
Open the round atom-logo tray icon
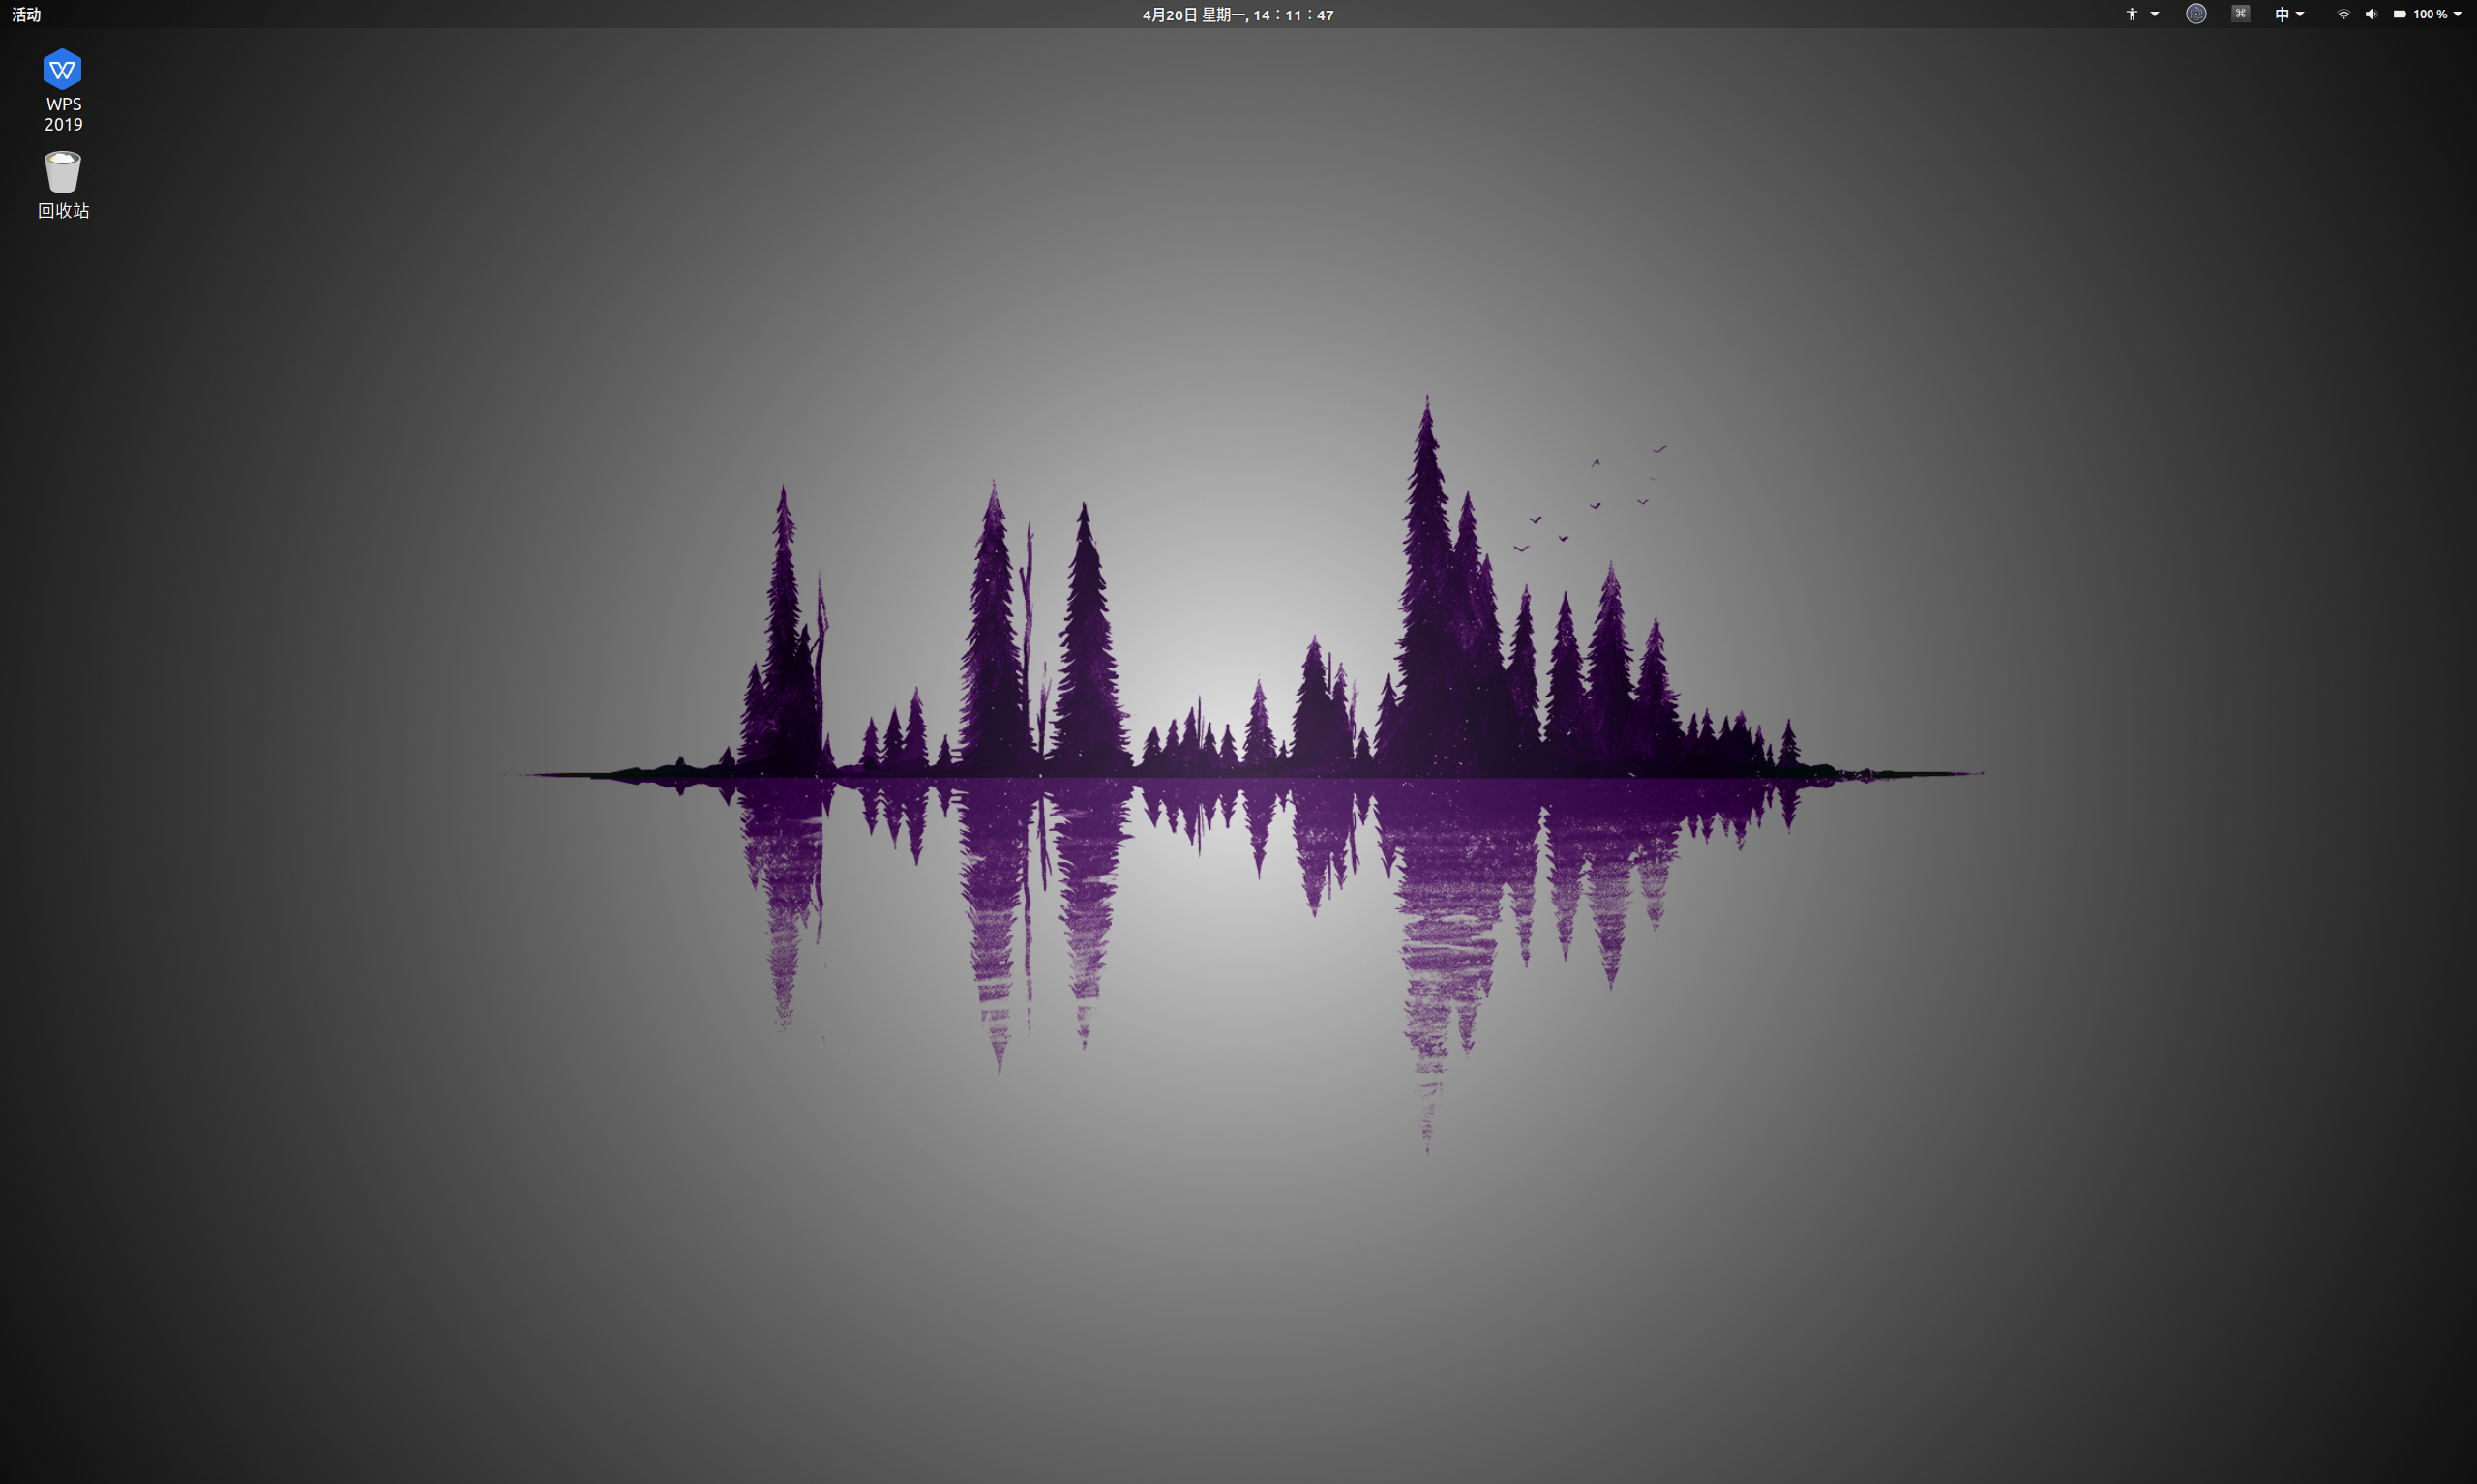point(2196,14)
